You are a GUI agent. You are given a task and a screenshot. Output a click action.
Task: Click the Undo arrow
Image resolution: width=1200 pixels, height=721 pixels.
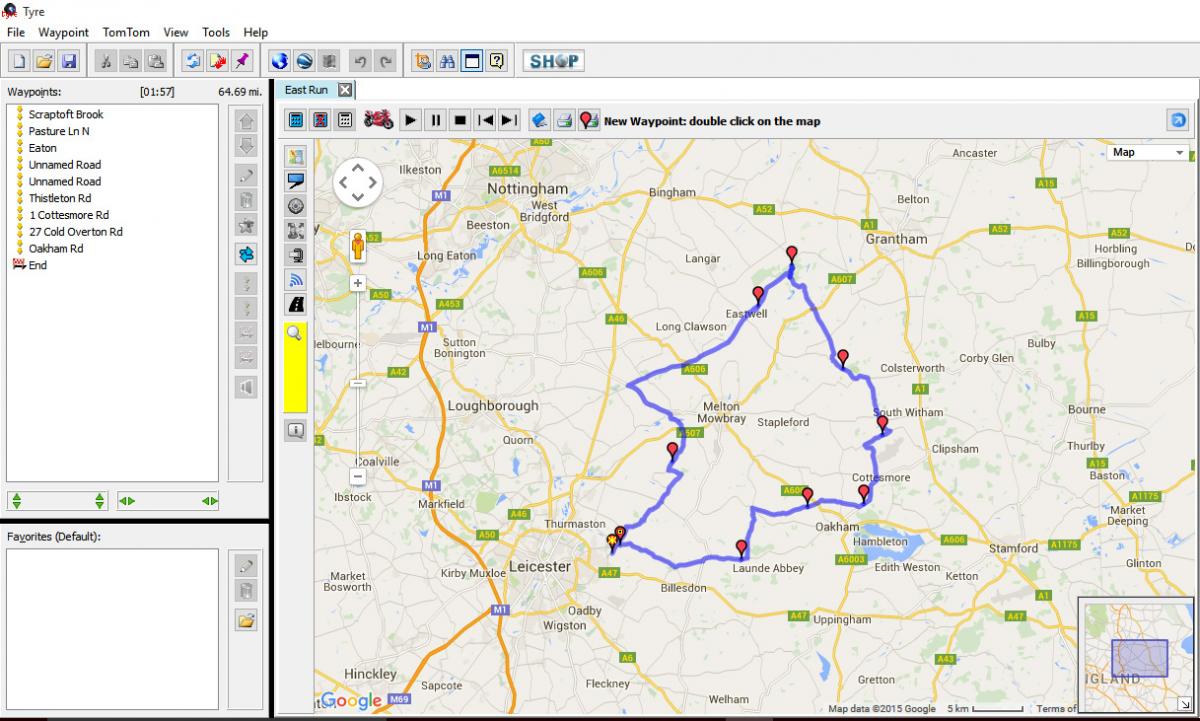tap(361, 62)
